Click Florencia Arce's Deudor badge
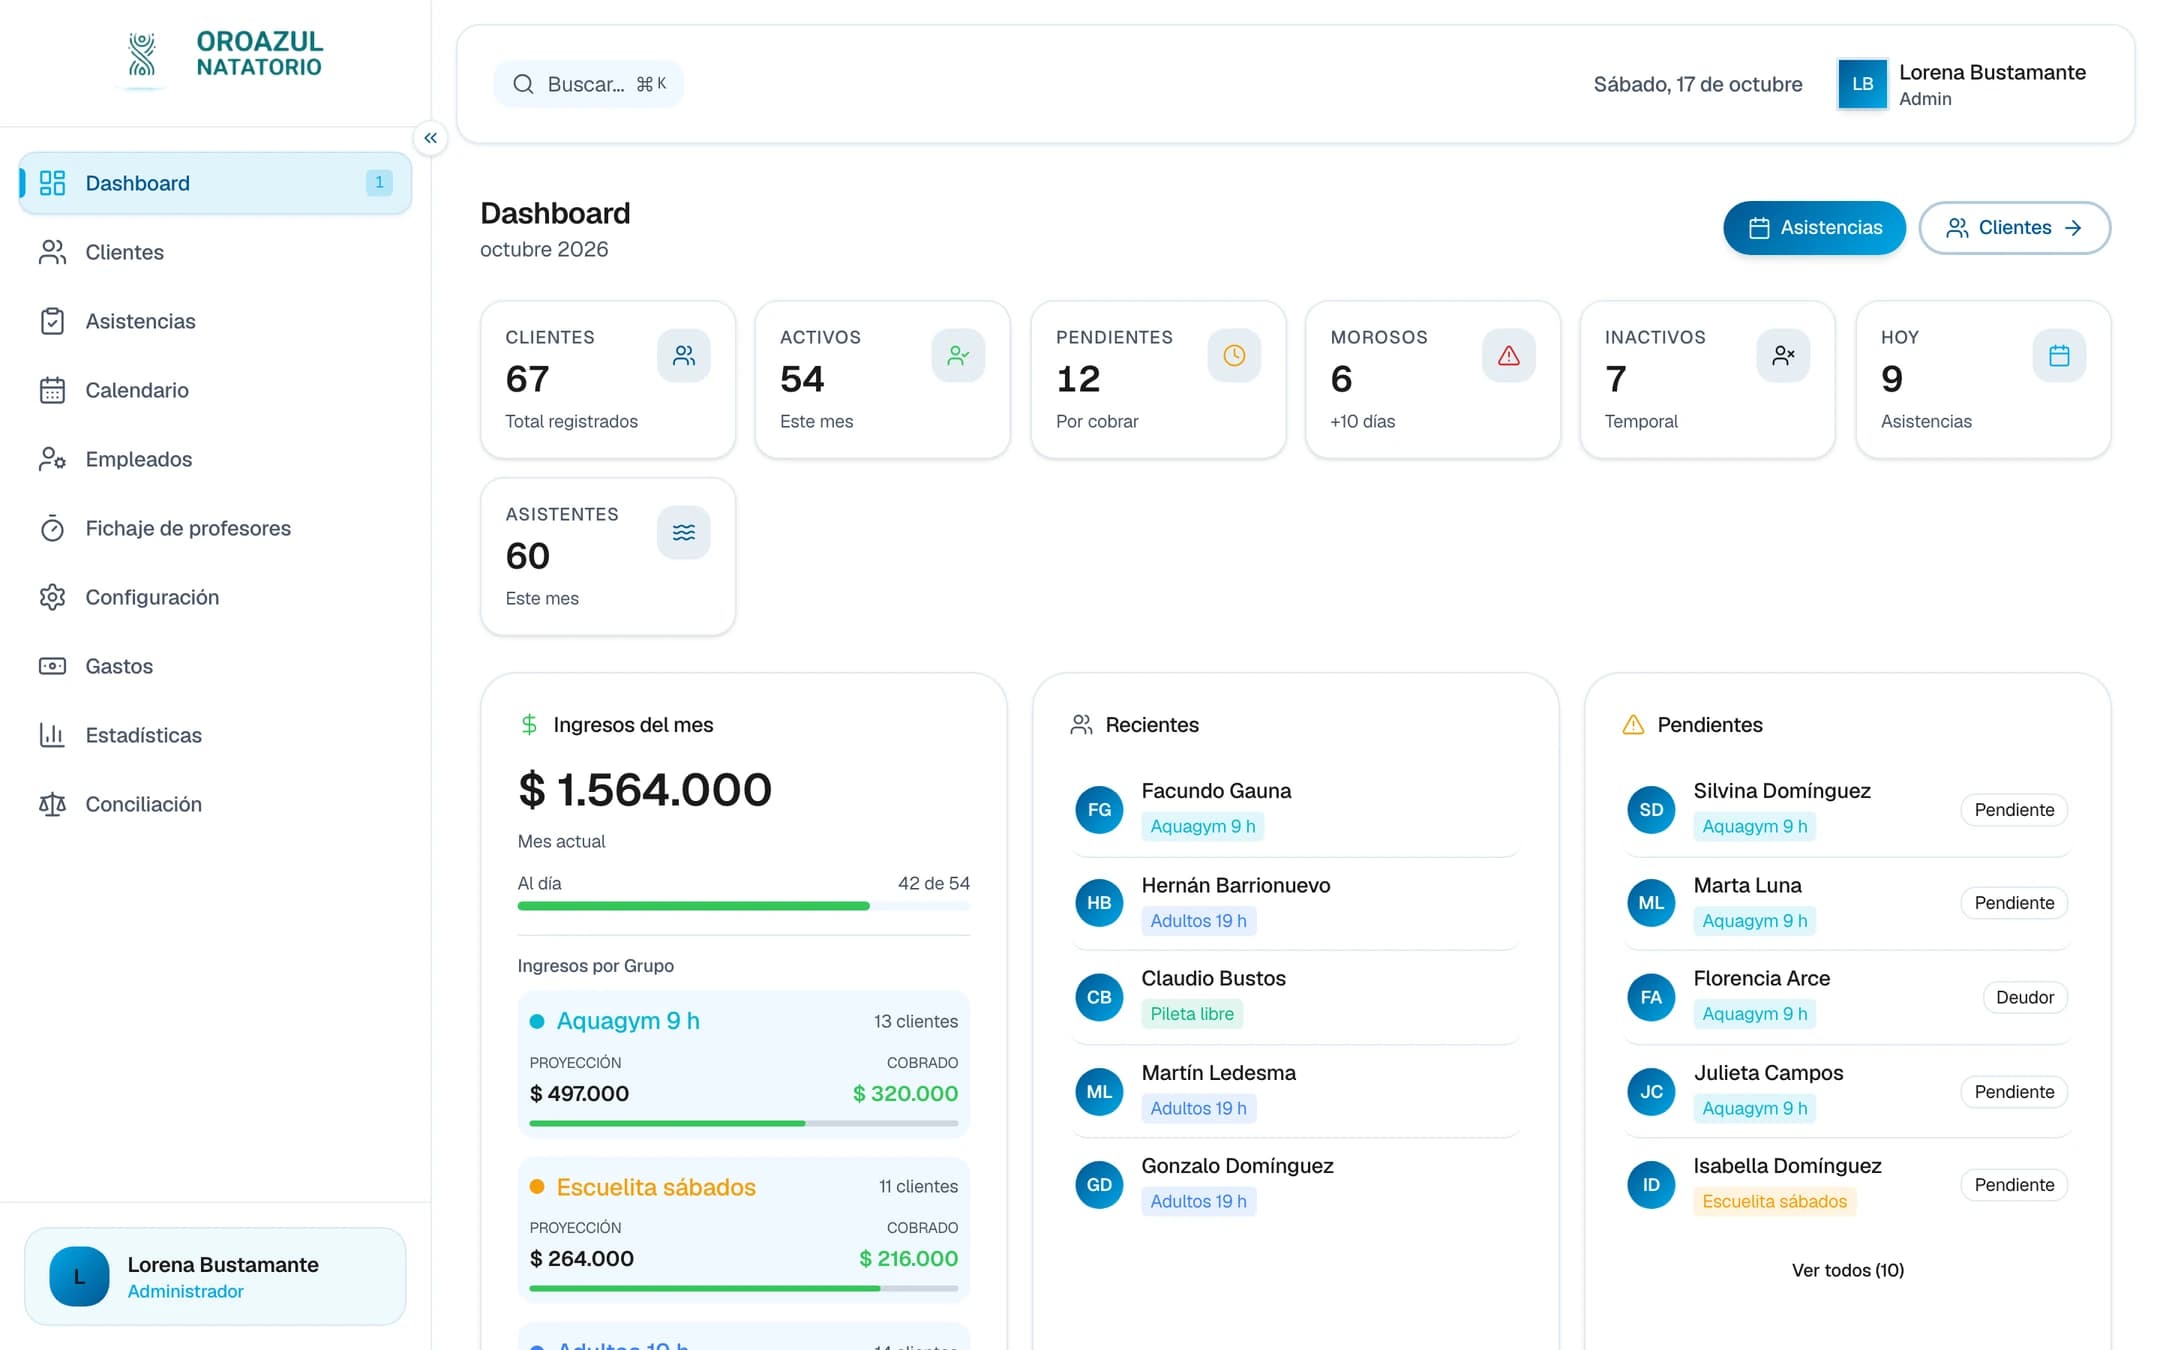2160x1350 pixels. coord(2025,997)
